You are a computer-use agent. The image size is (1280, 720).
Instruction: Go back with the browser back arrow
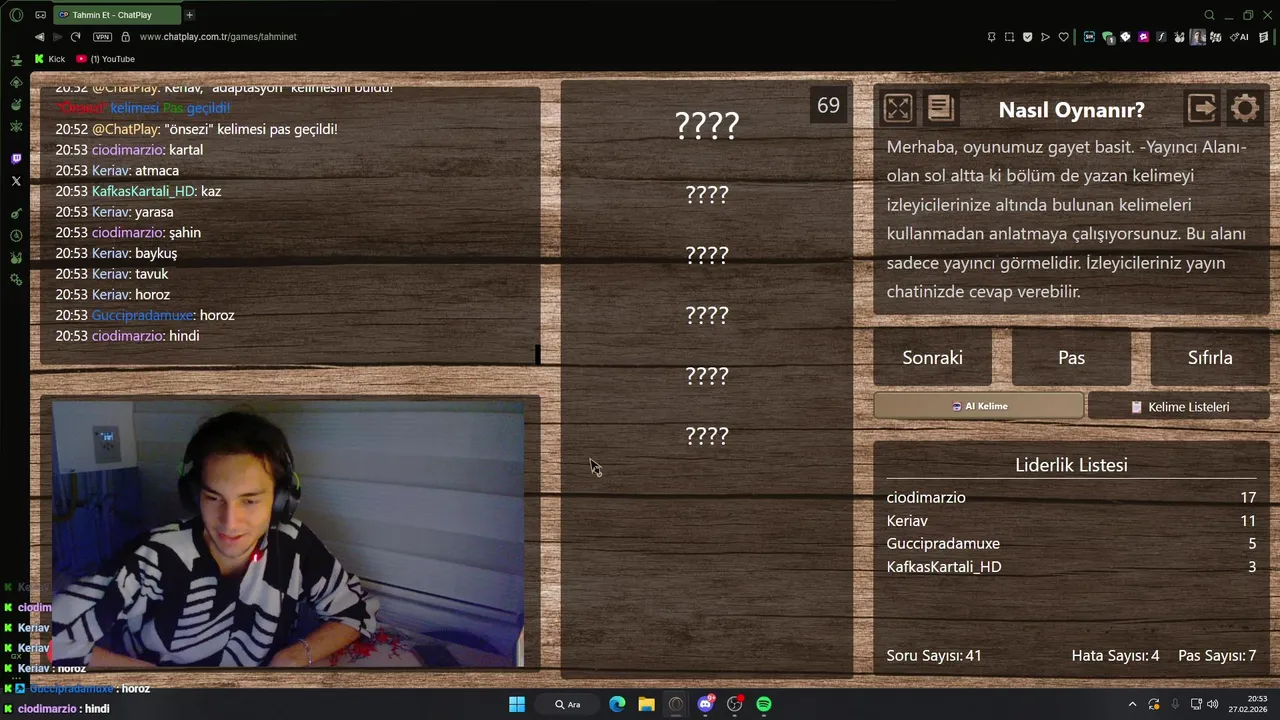point(39,37)
